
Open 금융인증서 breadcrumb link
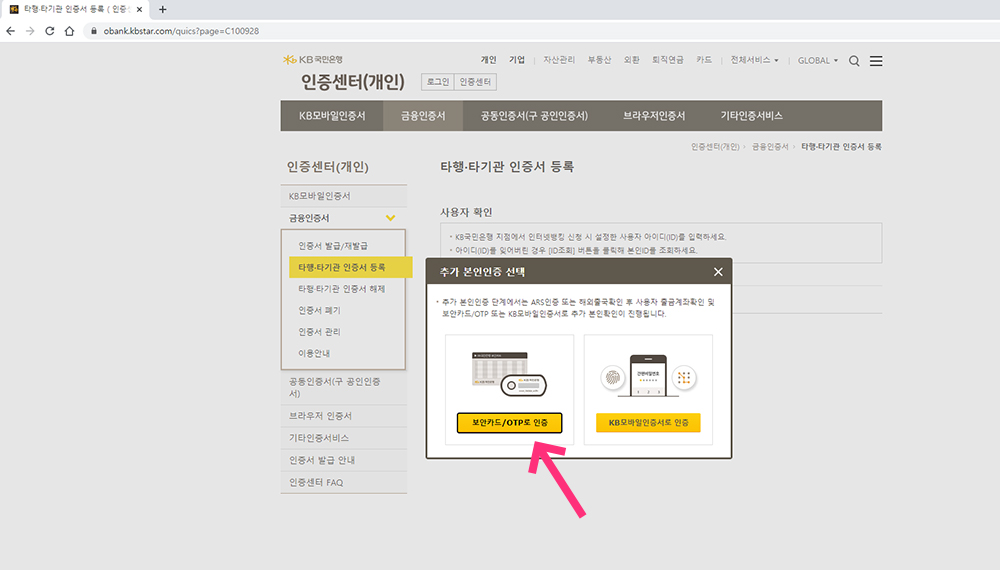pyautogui.click(x=770, y=147)
